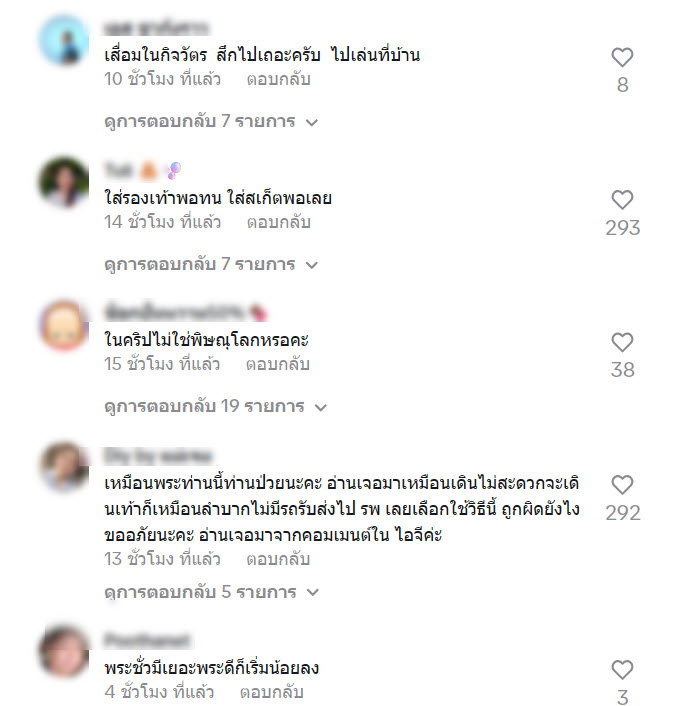Reply to the comment posted 4 hours ago
This screenshot has width=678, height=706.
click(x=272, y=692)
